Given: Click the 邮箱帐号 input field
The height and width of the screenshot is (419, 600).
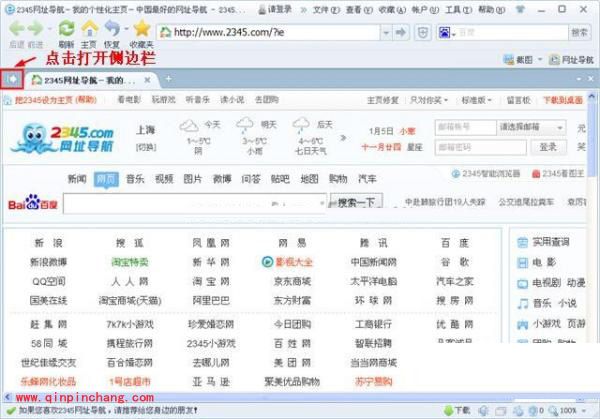Looking at the screenshot, I should click(466, 127).
